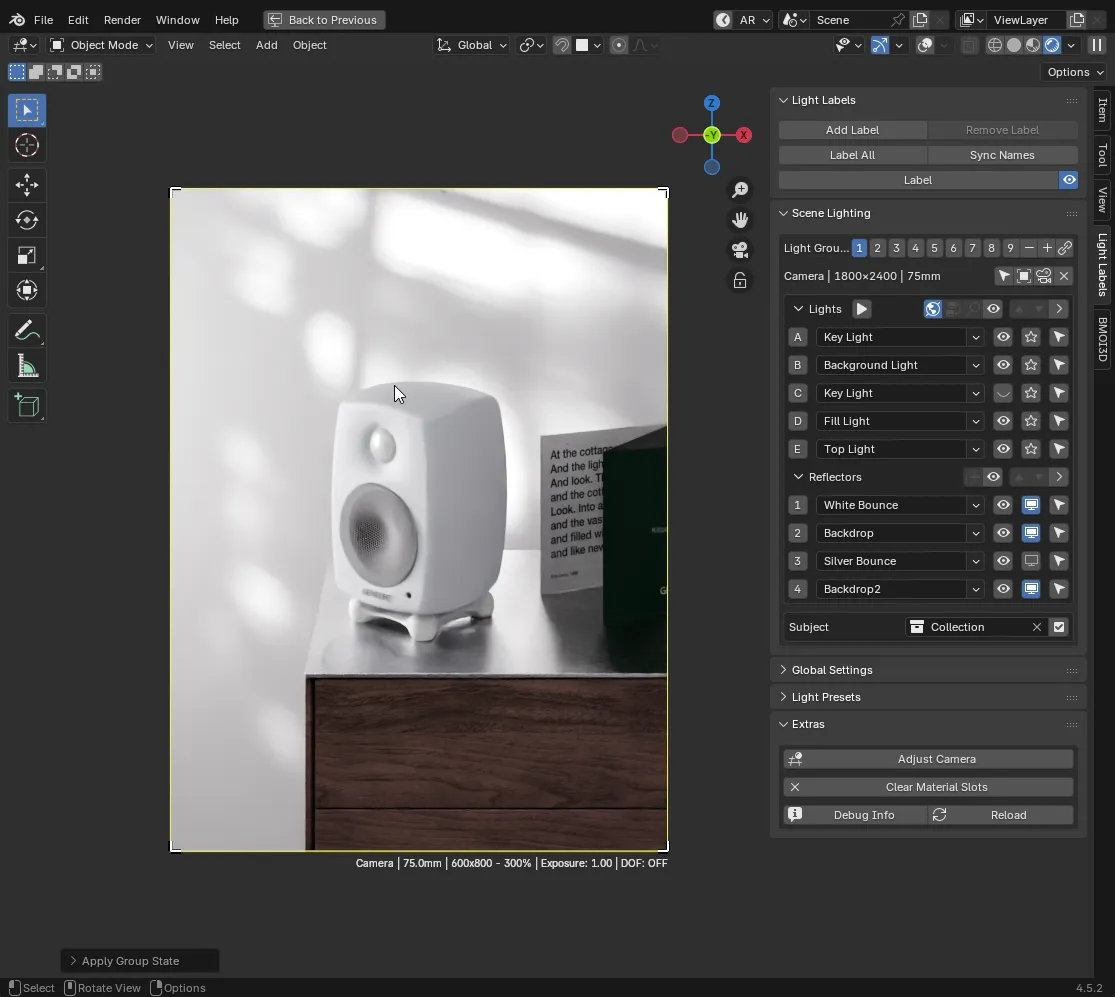Show the hidden Key Light C
Viewport: 1115px width, 997px height.
pyautogui.click(x=1003, y=393)
